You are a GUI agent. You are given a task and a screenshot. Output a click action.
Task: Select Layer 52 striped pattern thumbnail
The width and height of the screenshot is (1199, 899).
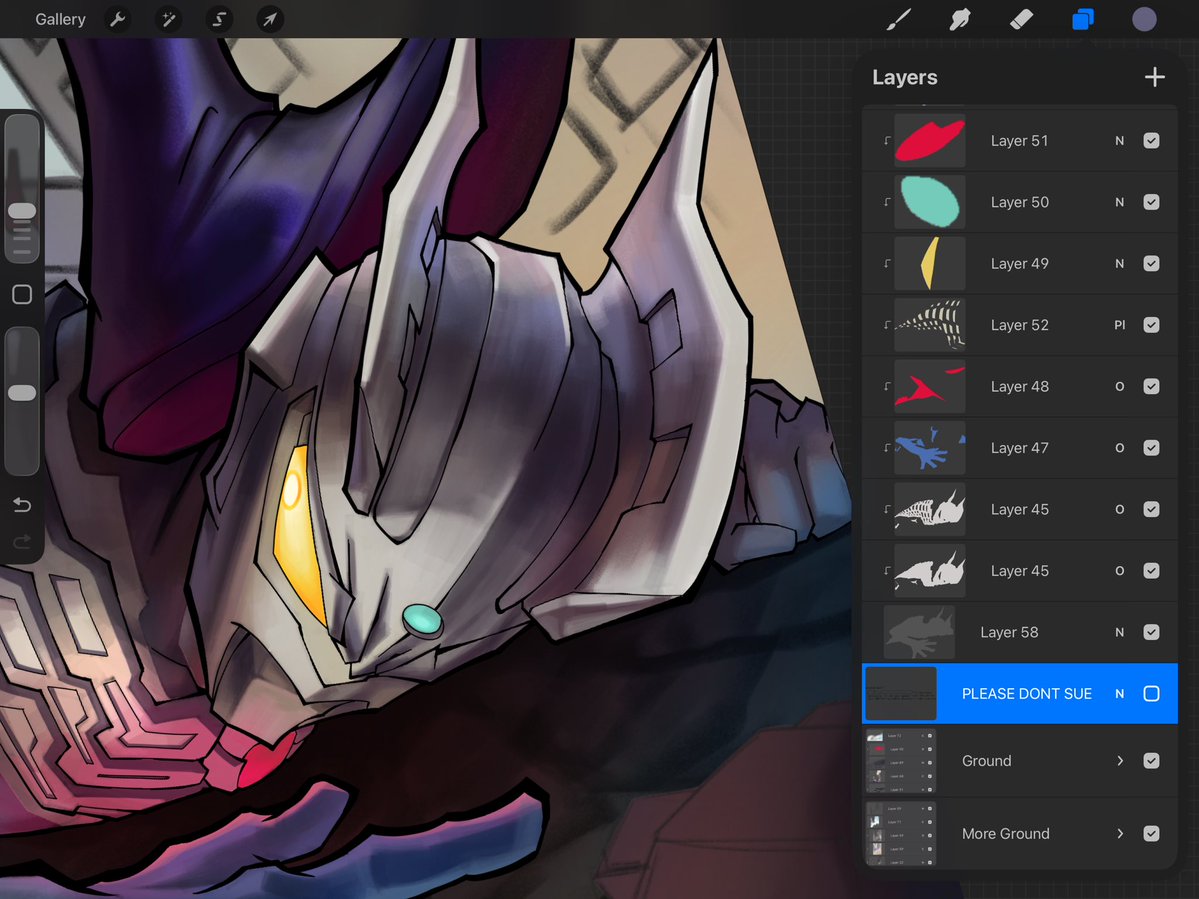point(930,325)
